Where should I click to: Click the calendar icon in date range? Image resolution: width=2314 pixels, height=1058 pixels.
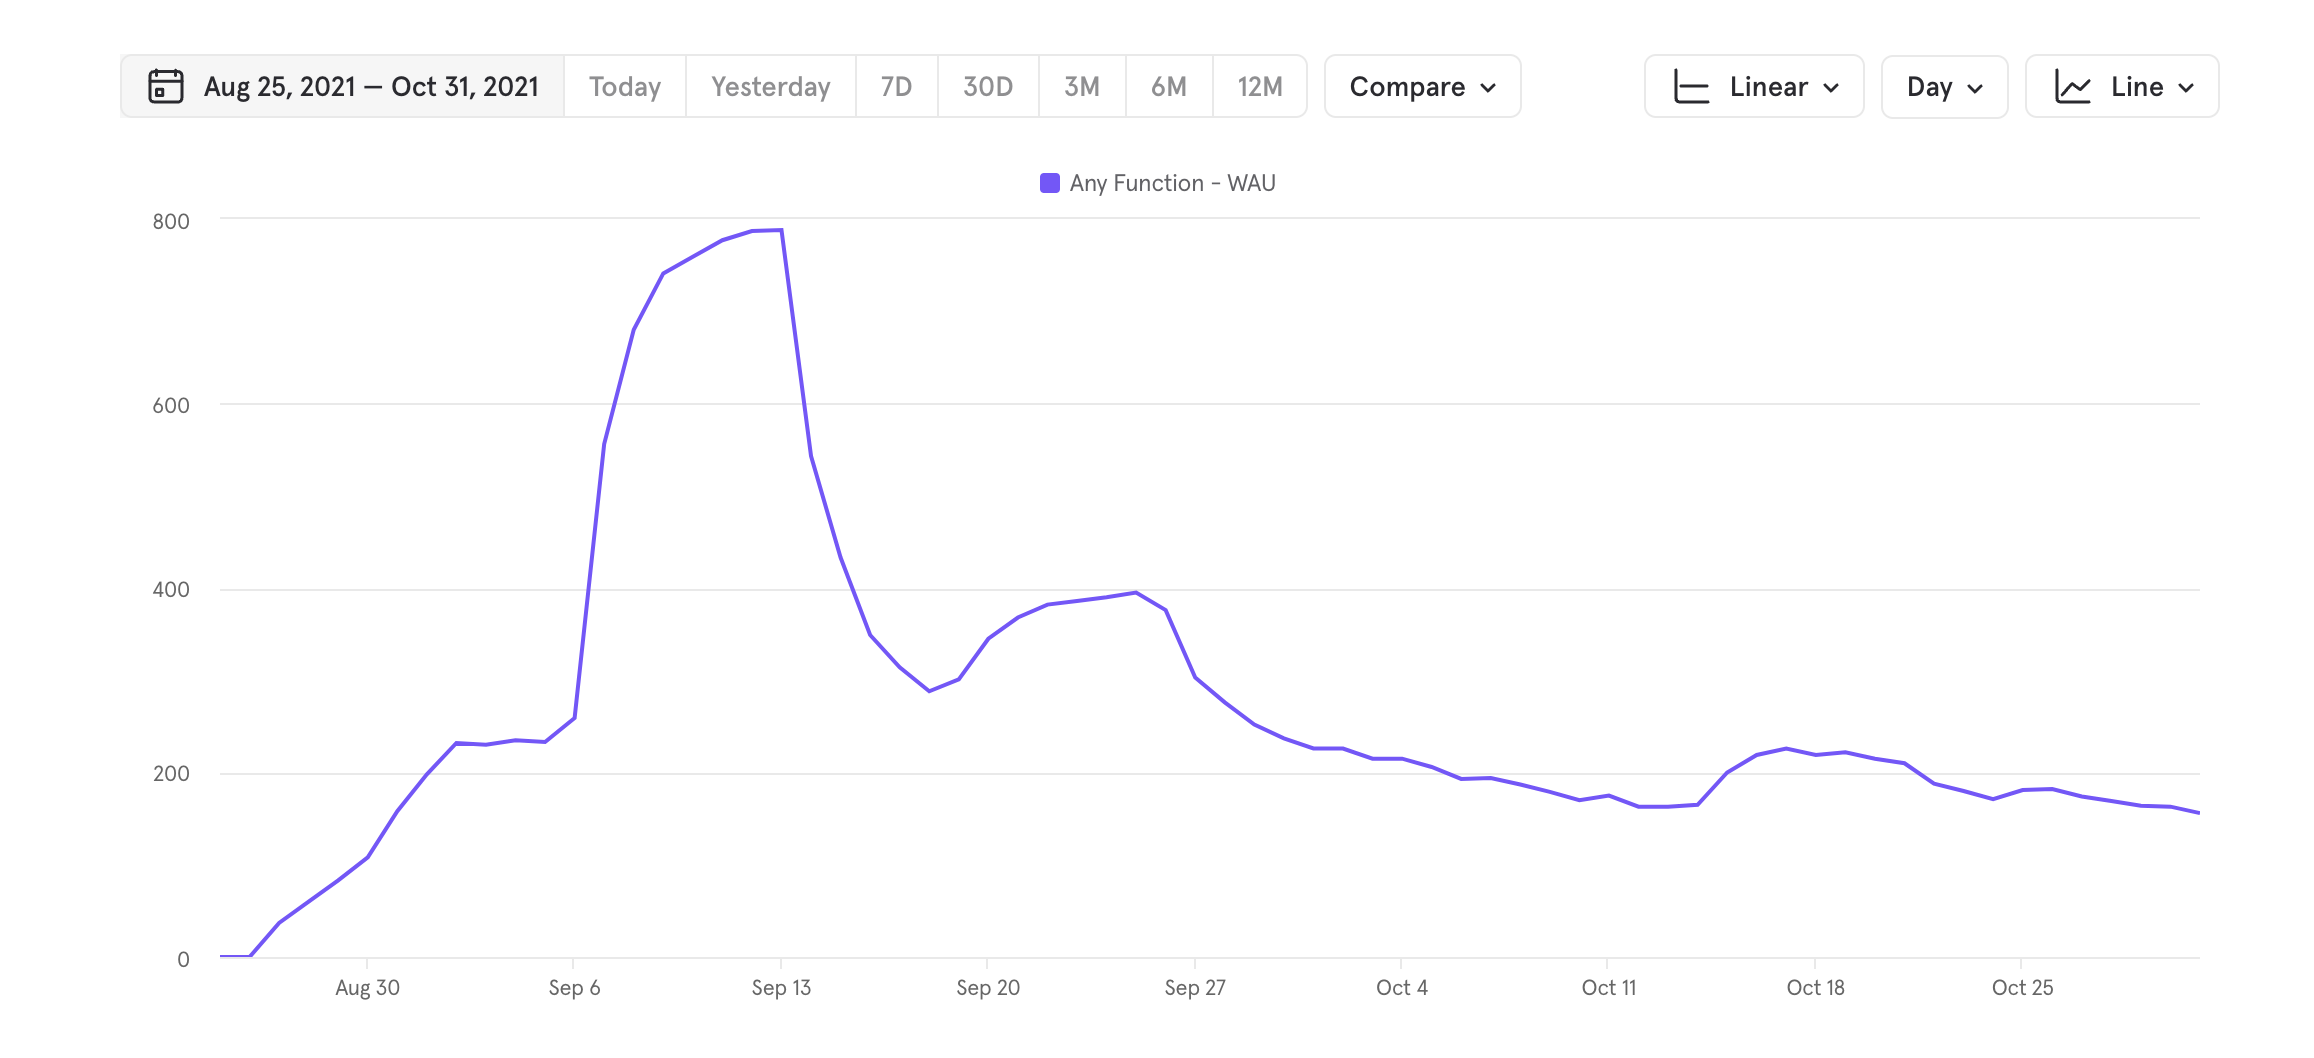pos(166,87)
